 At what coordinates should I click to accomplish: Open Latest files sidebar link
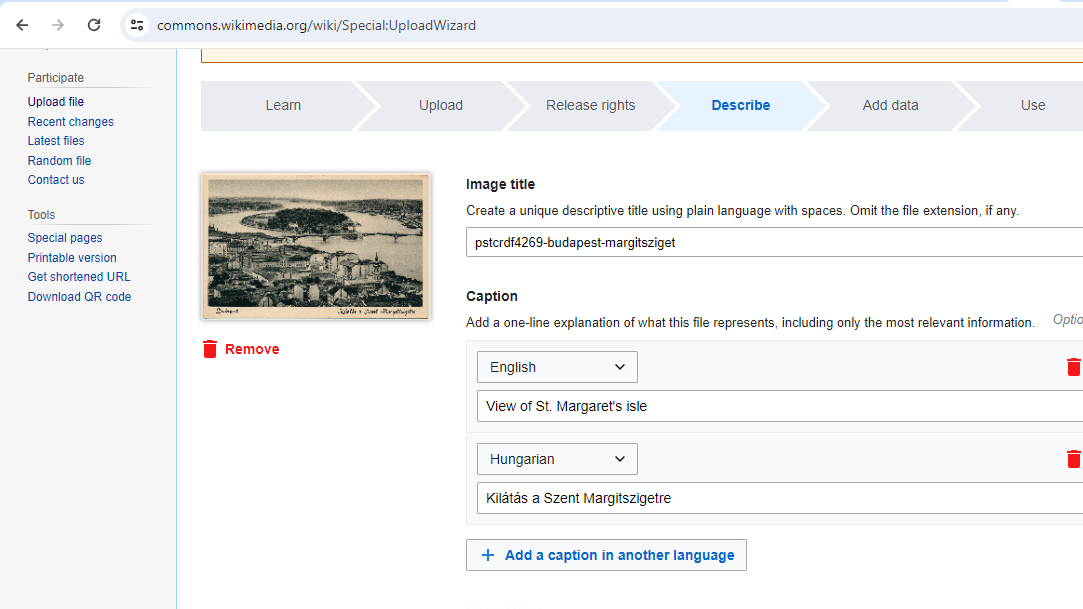[56, 141]
